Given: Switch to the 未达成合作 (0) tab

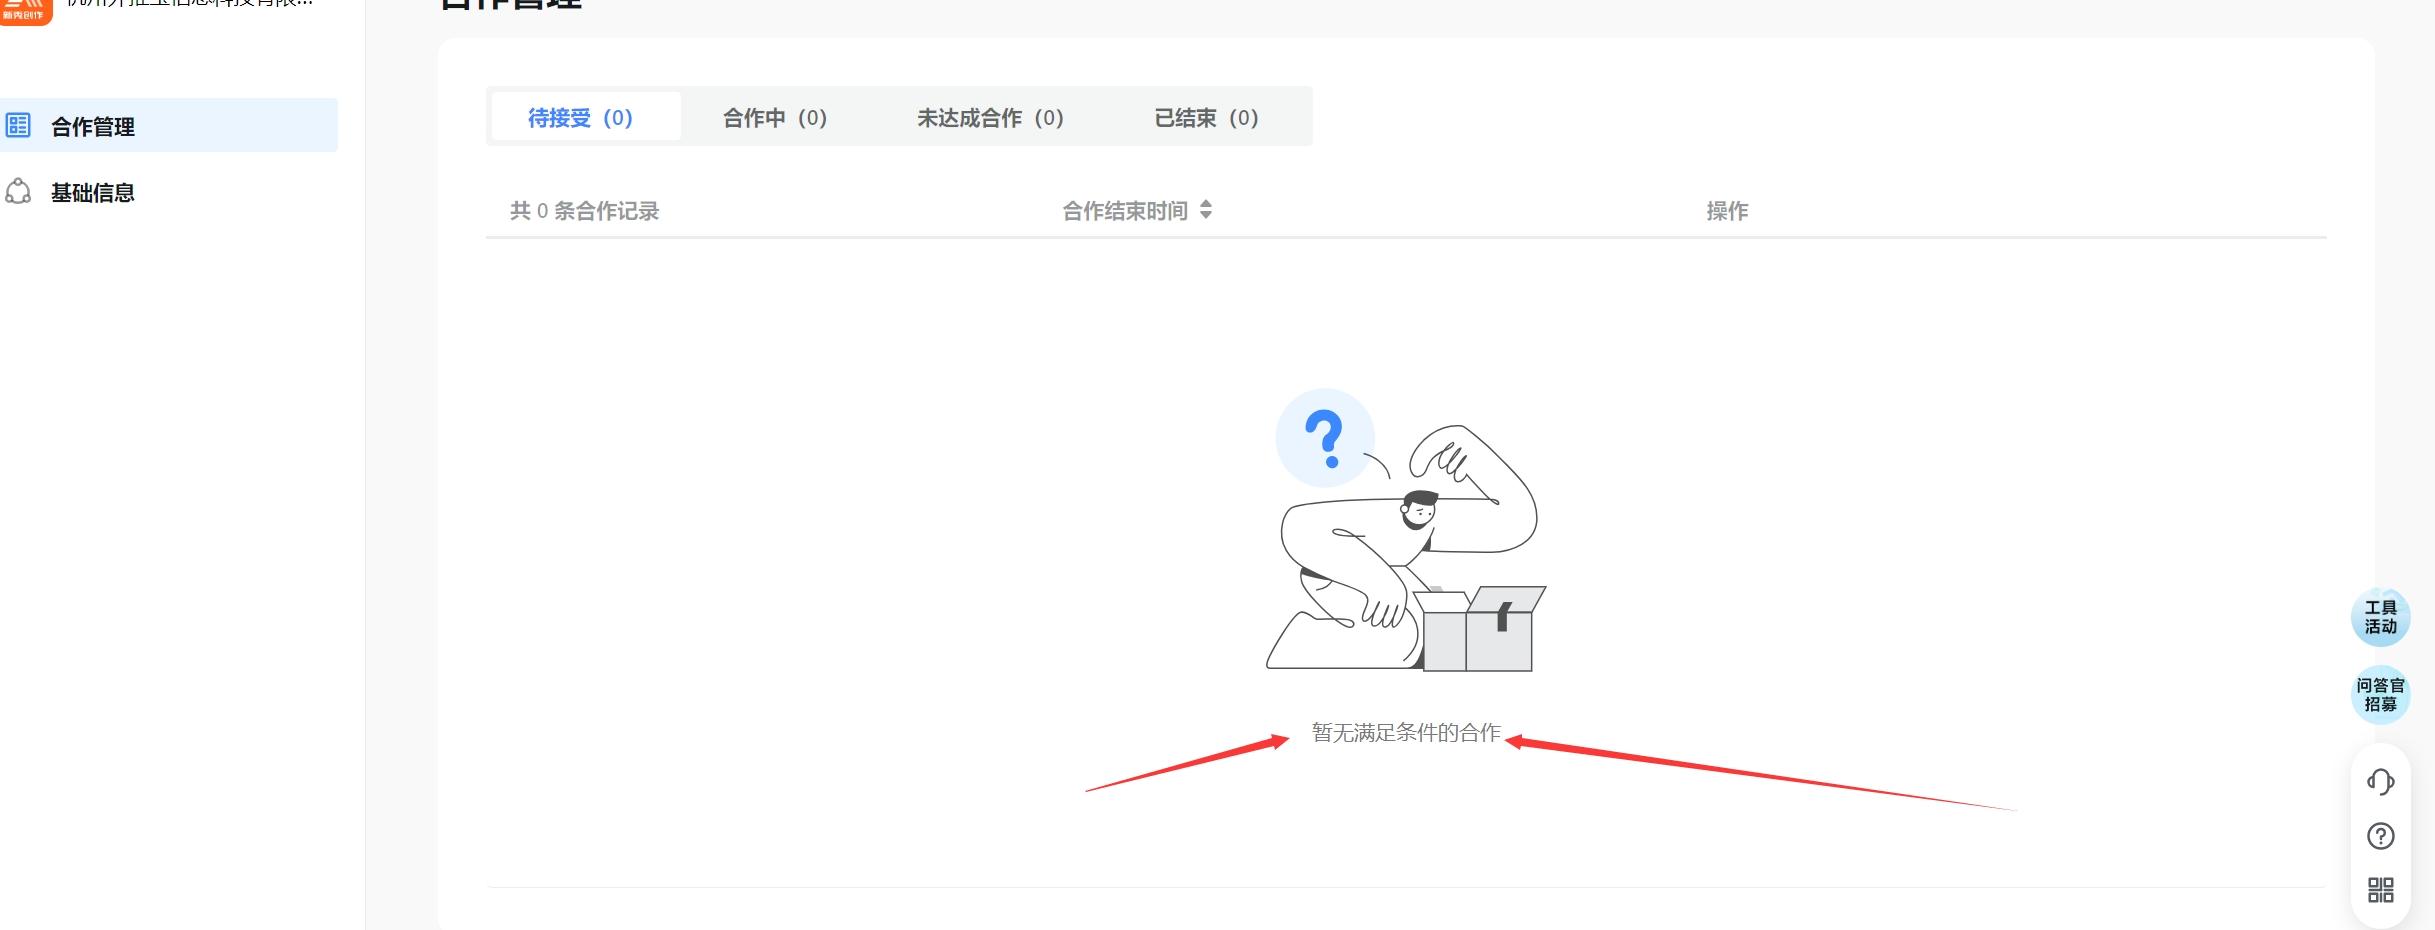Looking at the screenshot, I should (x=990, y=118).
